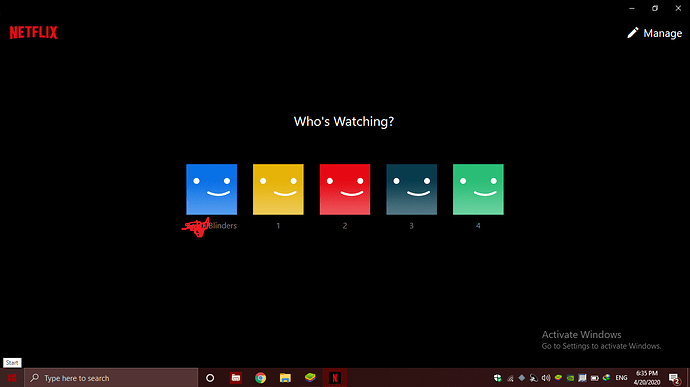Image resolution: width=690 pixels, height=387 pixels.
Task: Open the red app icon beside Cortana
Action: [236, 378]
